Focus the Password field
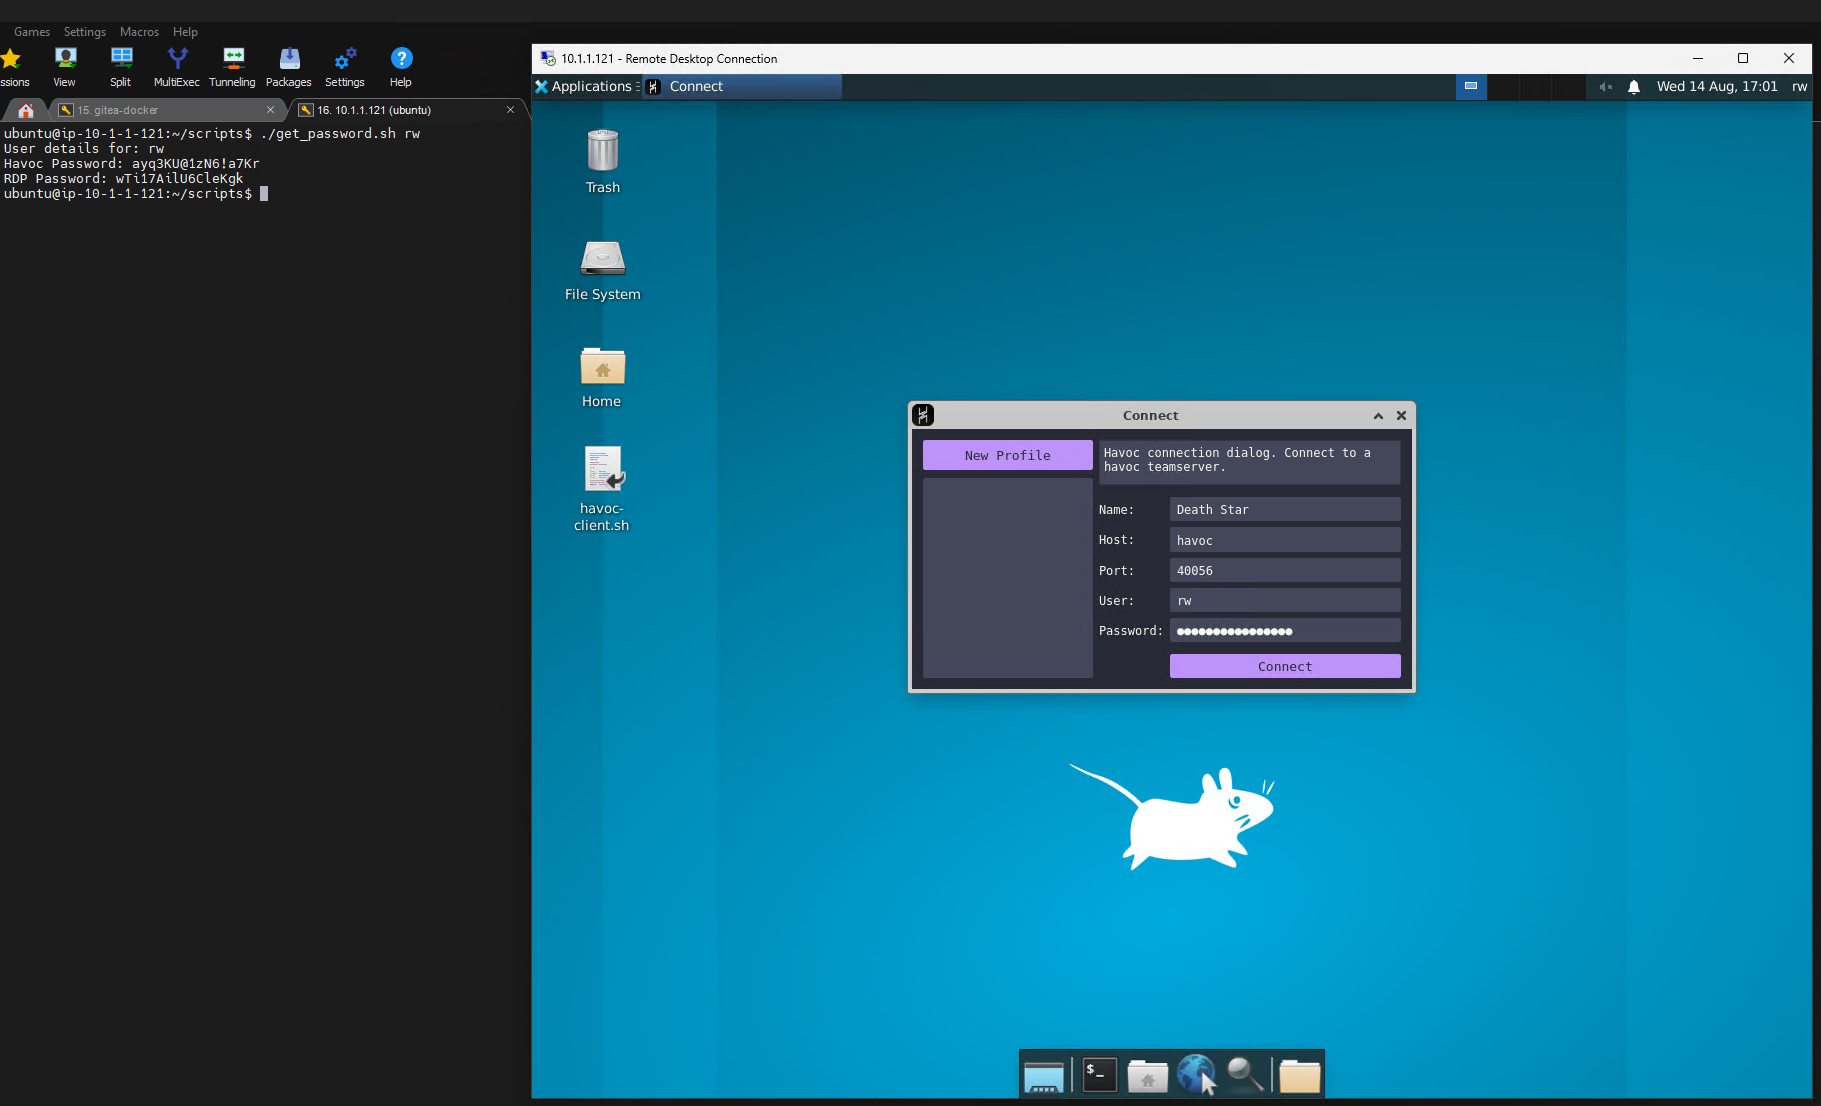The height and width of the screenshot is (1106, 1821). pos(1284,631)
